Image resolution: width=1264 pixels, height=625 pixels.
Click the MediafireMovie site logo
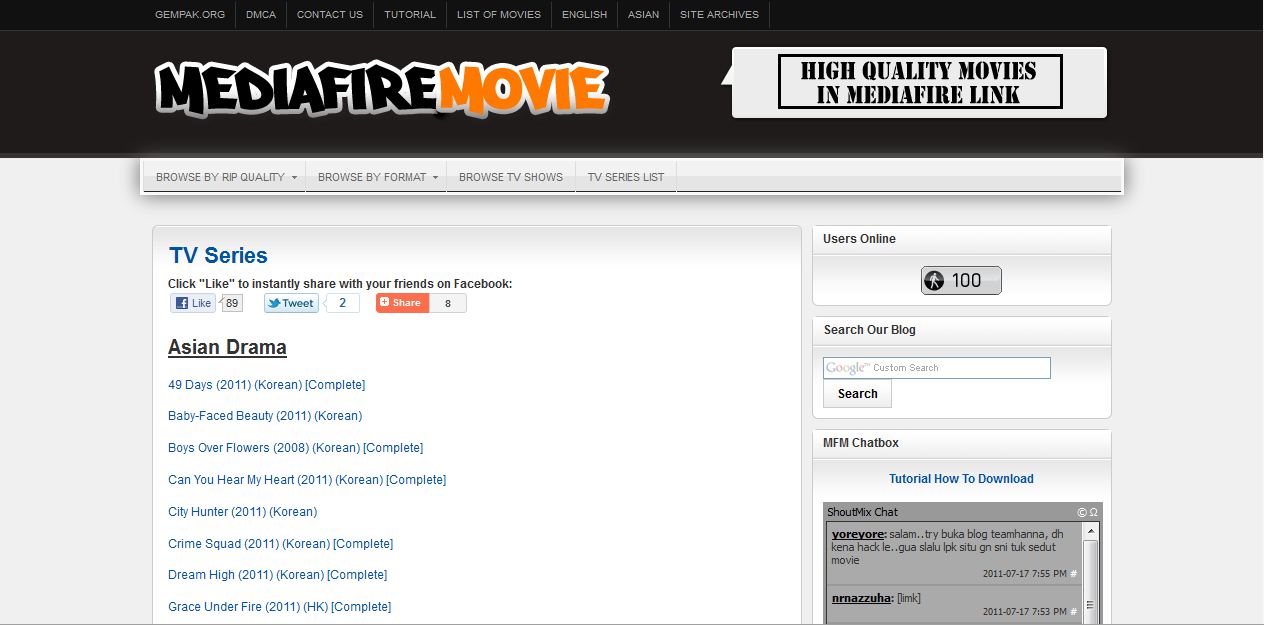tap(382, 89)
